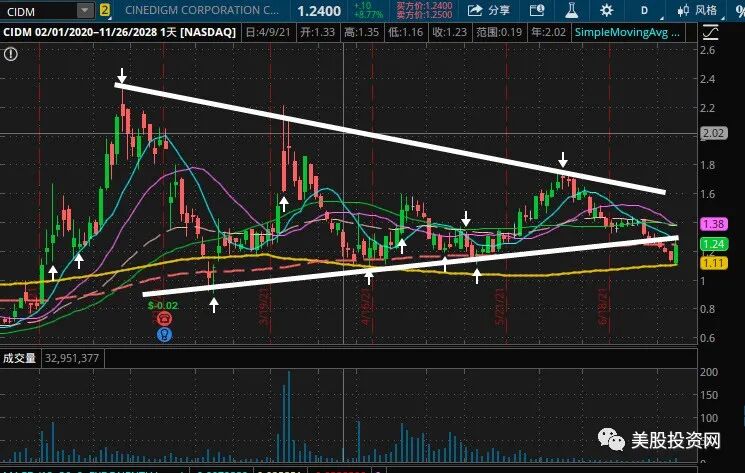
Task: Click the 4/16/21 date marker
Action: [x=366, y=306]
